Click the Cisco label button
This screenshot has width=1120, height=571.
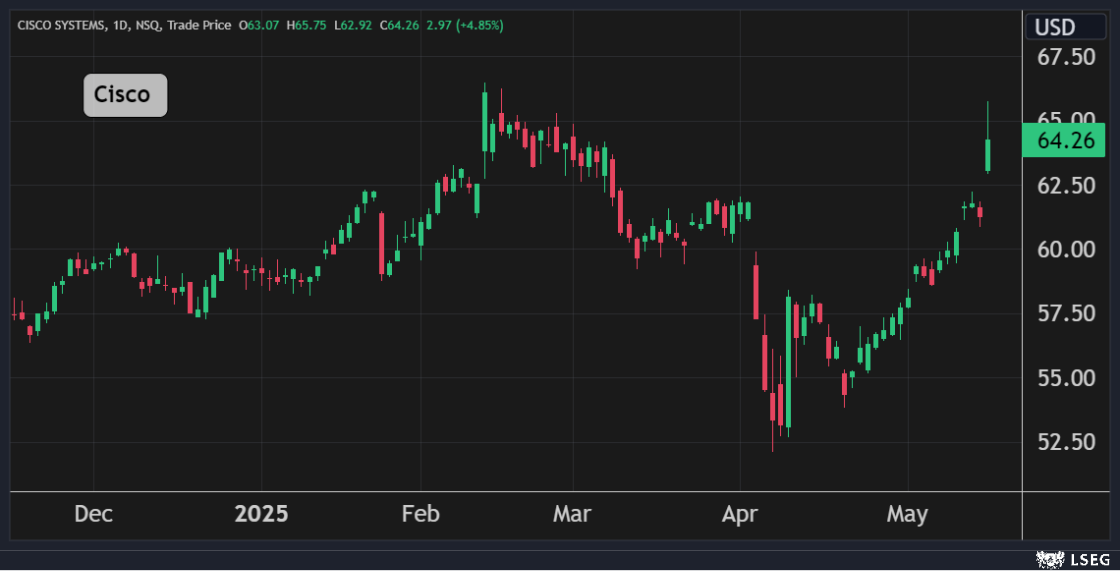pos(124,95)
